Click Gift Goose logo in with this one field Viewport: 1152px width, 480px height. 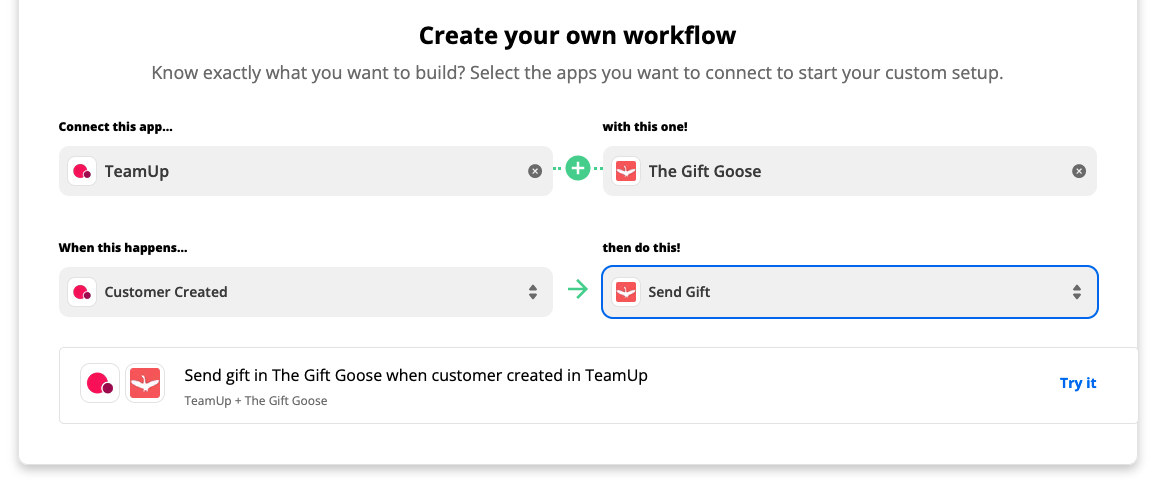626,171
